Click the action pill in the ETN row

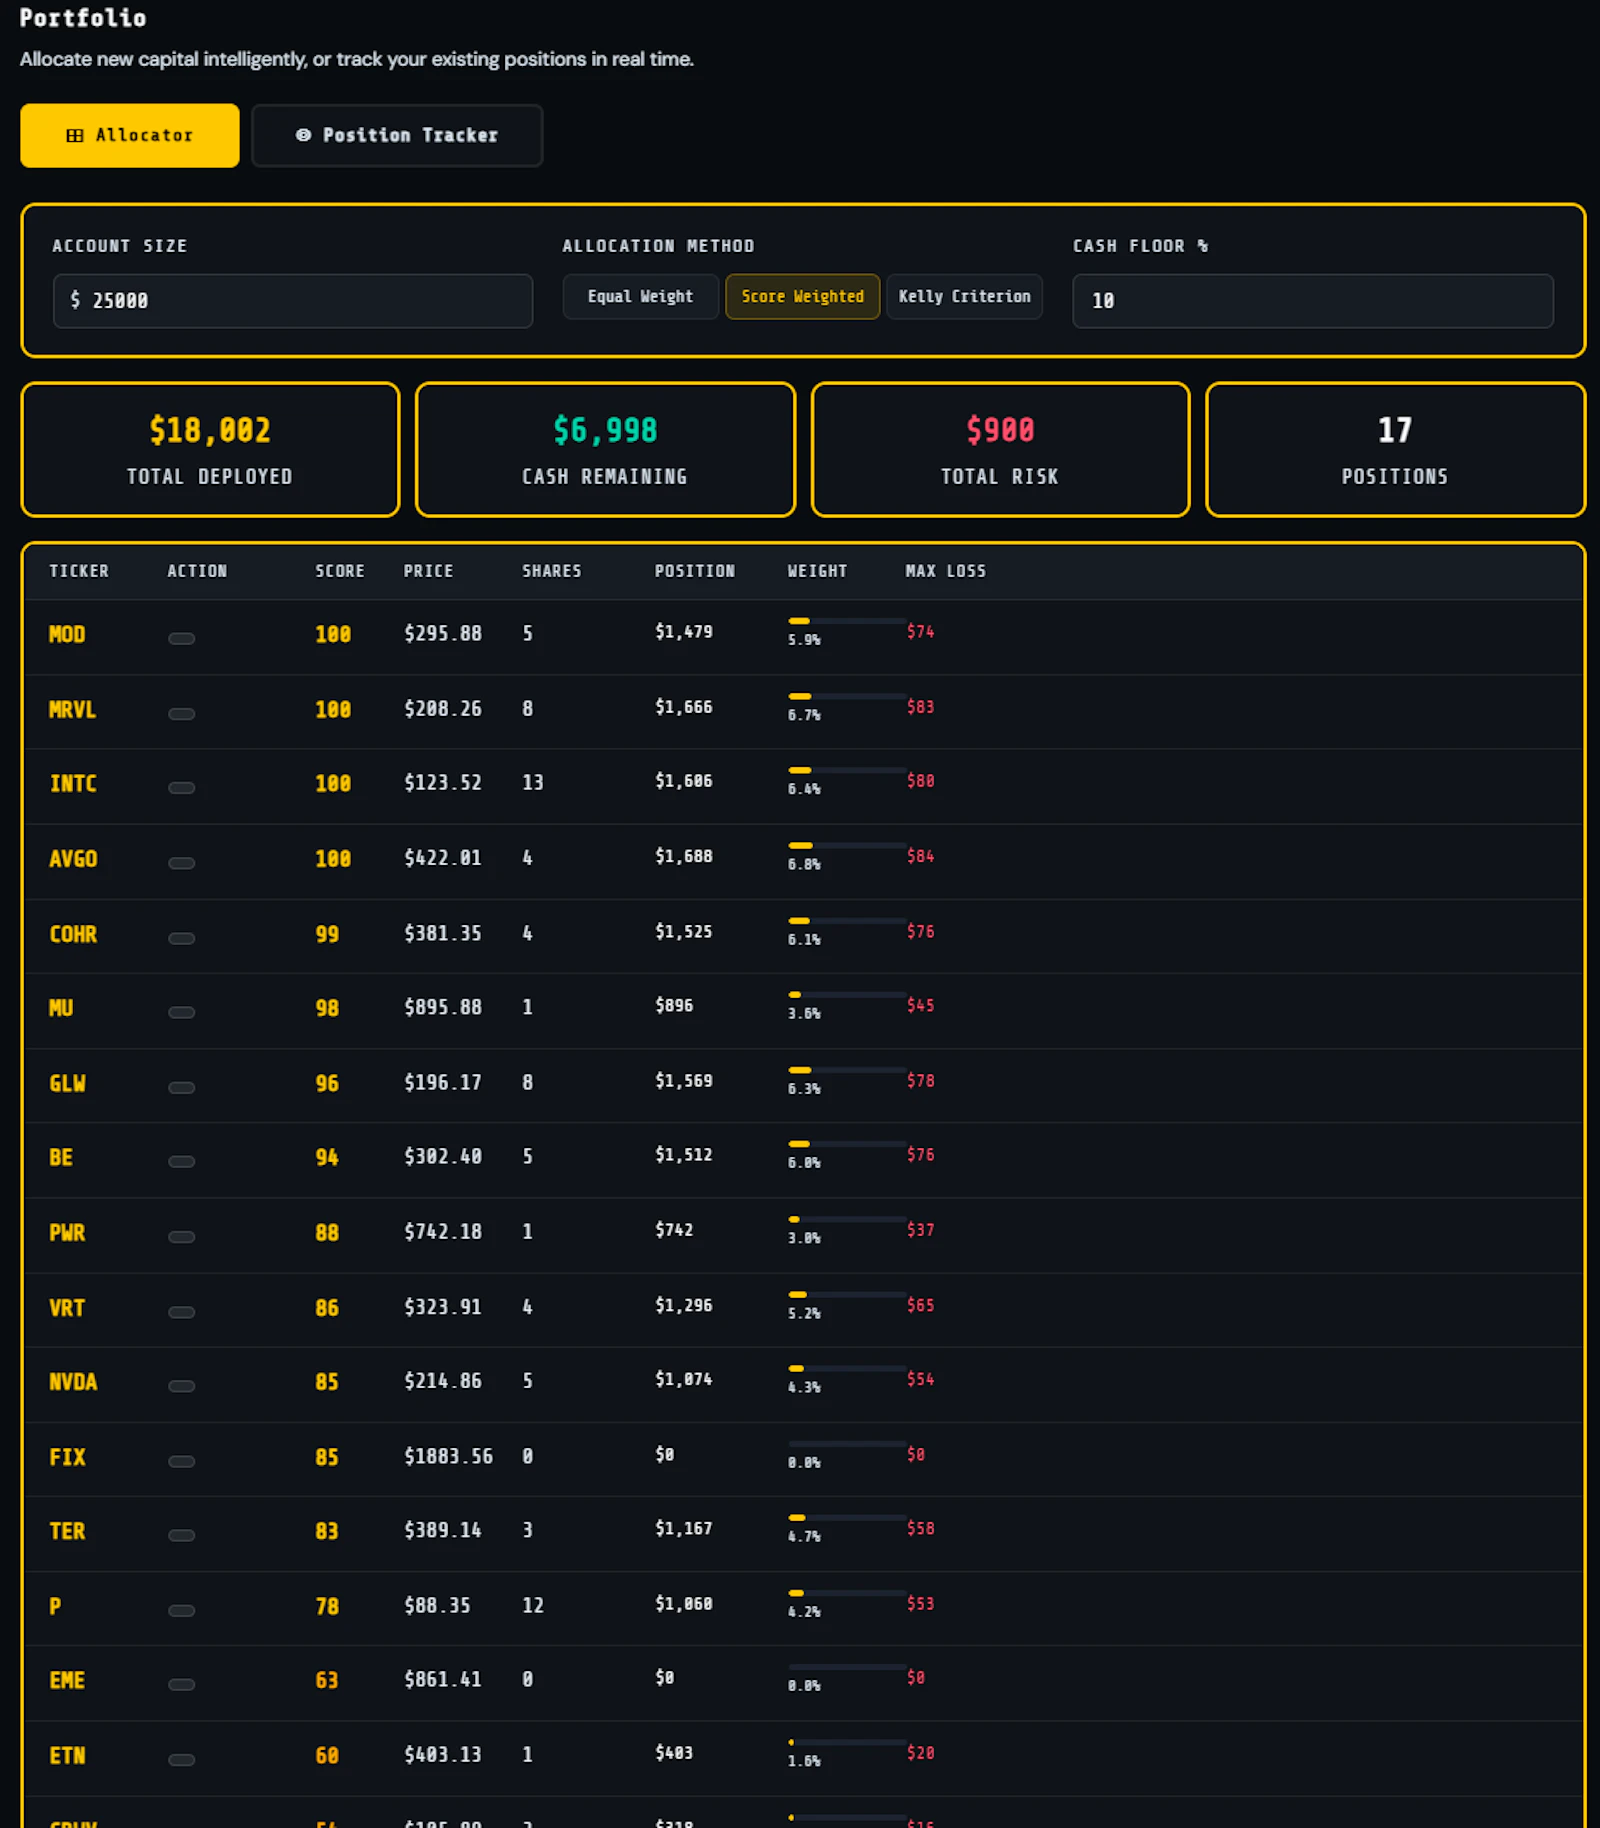181,1759
